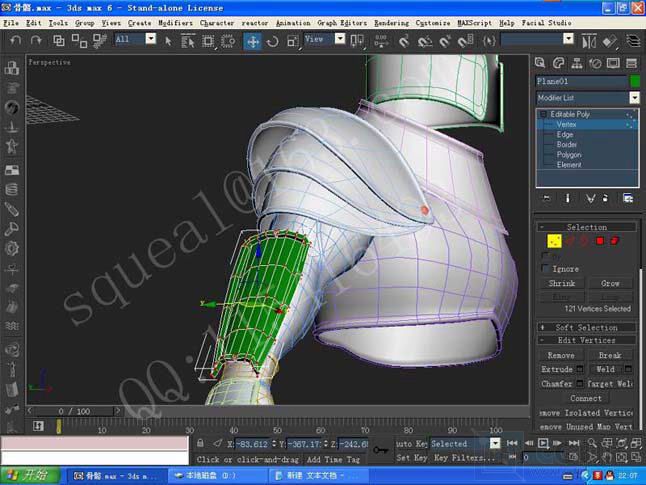Click Pin Stack icon below modifier stack

point(547,198)
